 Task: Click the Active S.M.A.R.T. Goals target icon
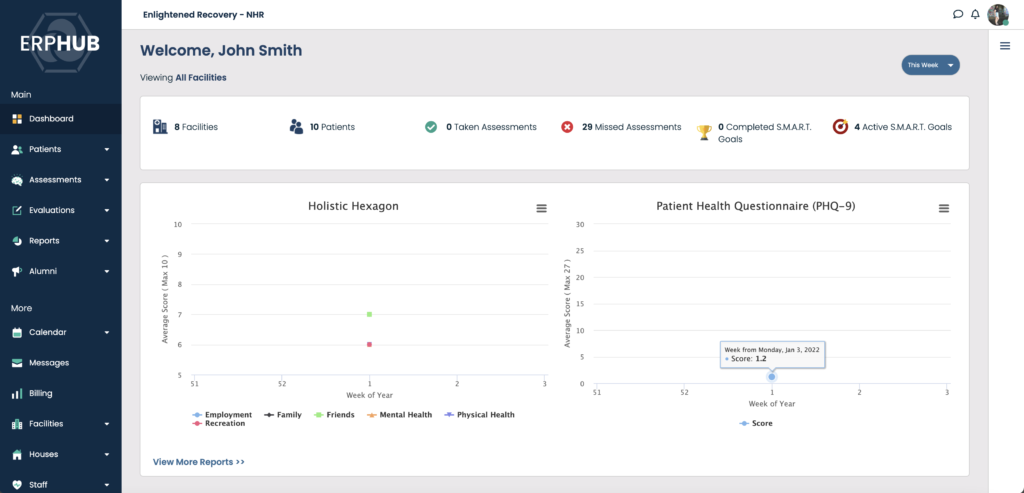tap(840, 127)
